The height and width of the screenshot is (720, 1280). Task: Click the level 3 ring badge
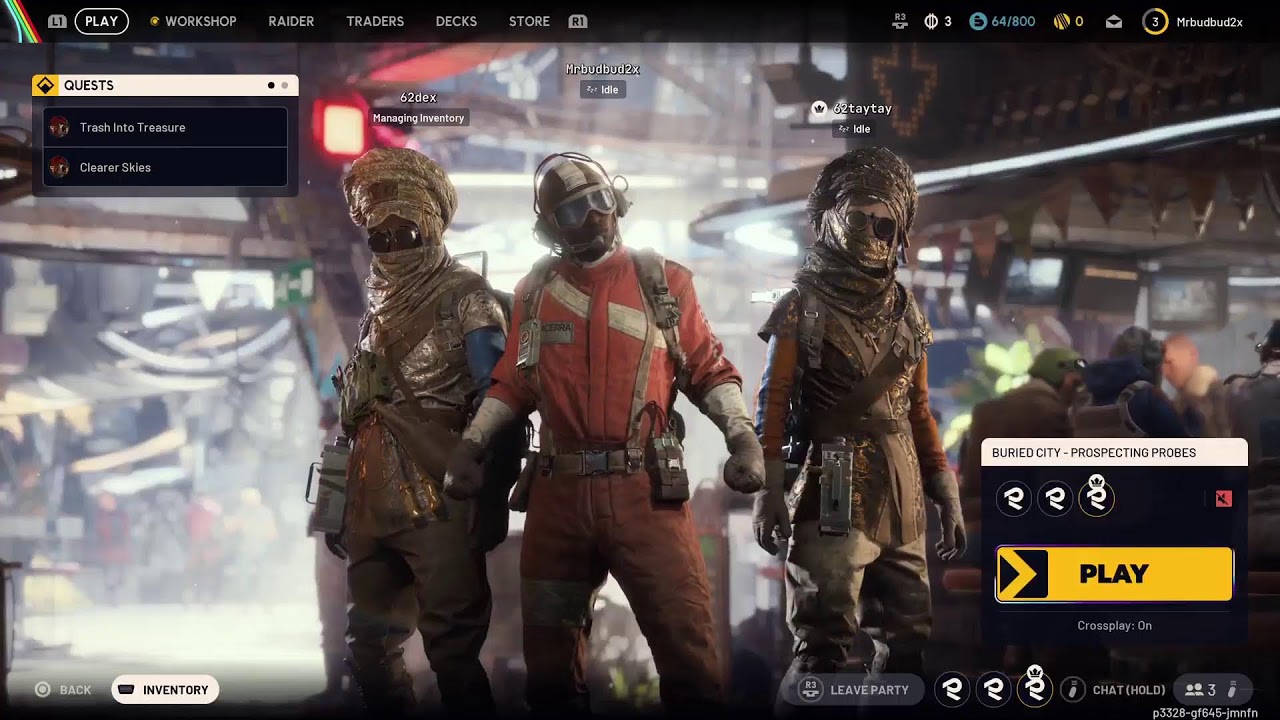[x=1155, y=21]
